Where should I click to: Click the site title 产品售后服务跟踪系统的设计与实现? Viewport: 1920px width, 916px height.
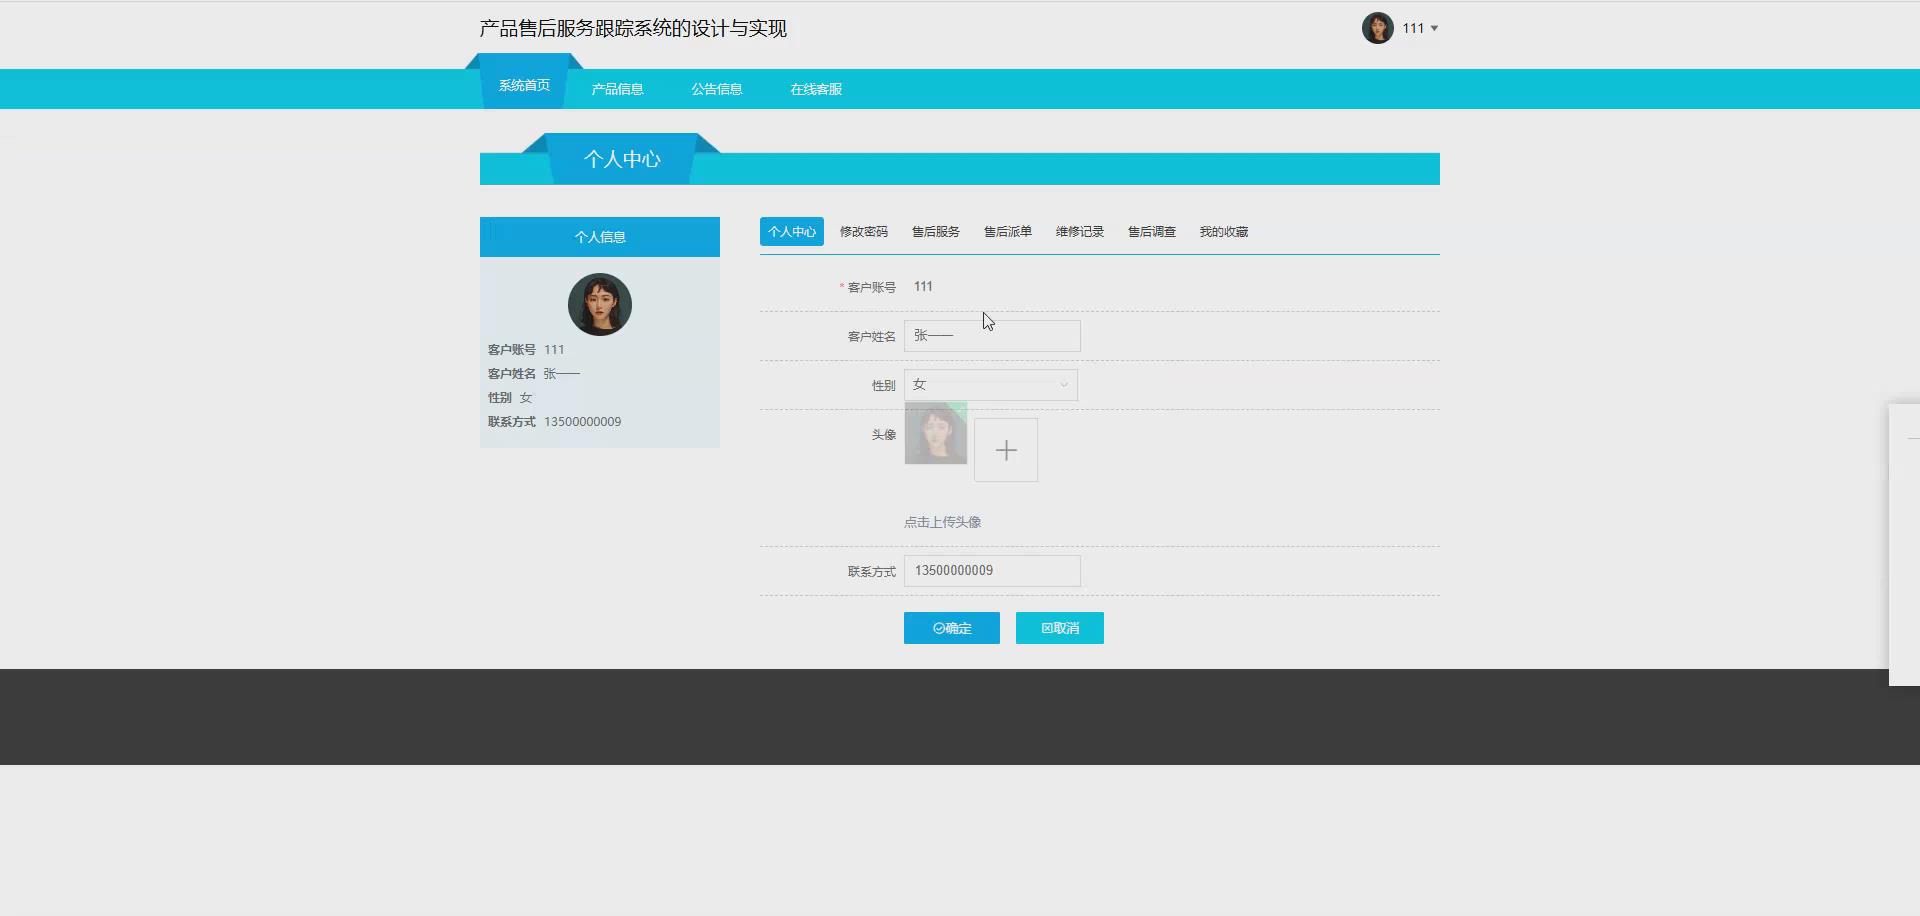[x=633, y=28]
